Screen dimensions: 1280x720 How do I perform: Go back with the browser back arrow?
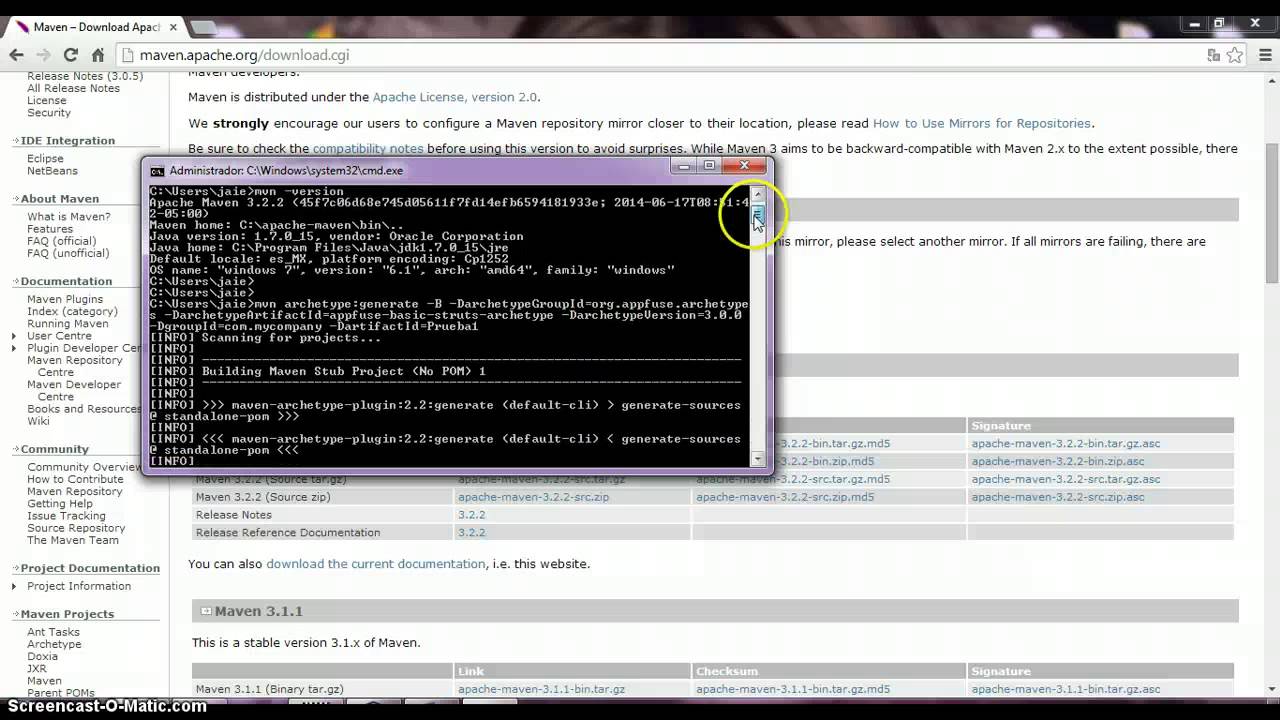[x=17, y=55]
